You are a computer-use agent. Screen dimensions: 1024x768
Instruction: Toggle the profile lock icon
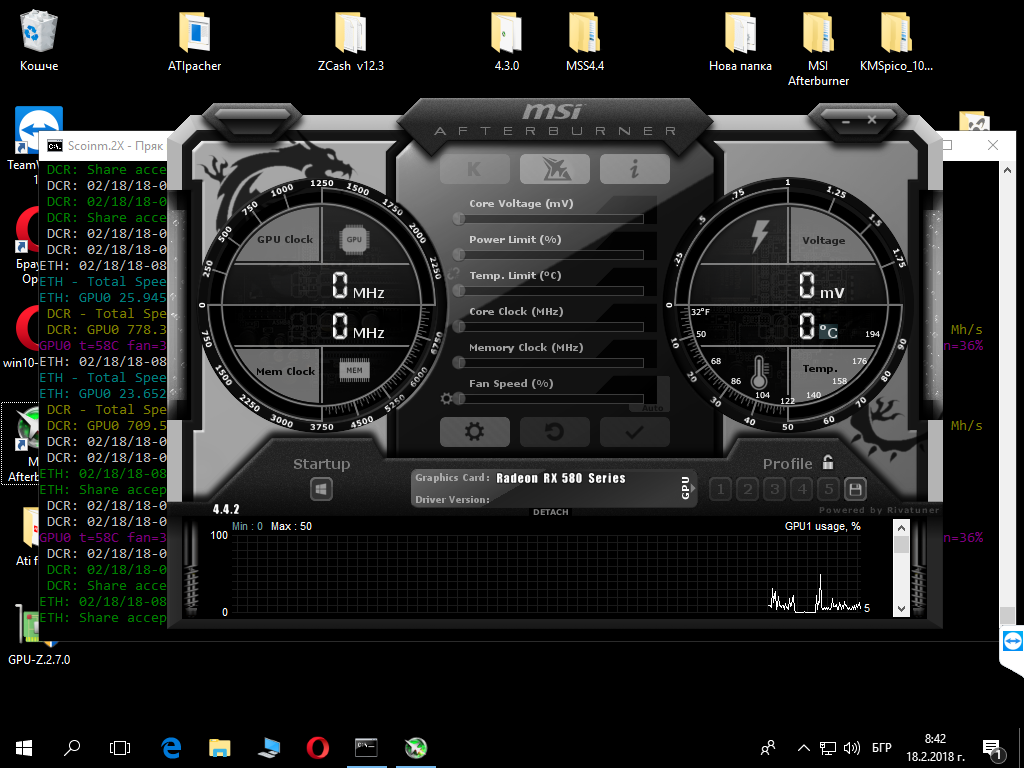click(x=828, y=462)
